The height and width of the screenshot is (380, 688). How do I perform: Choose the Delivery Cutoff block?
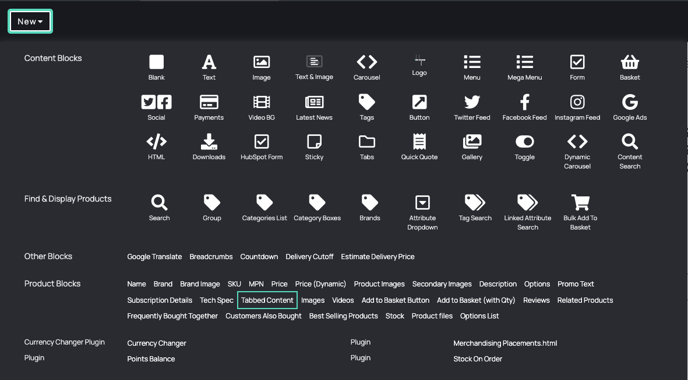pos(309,257)
